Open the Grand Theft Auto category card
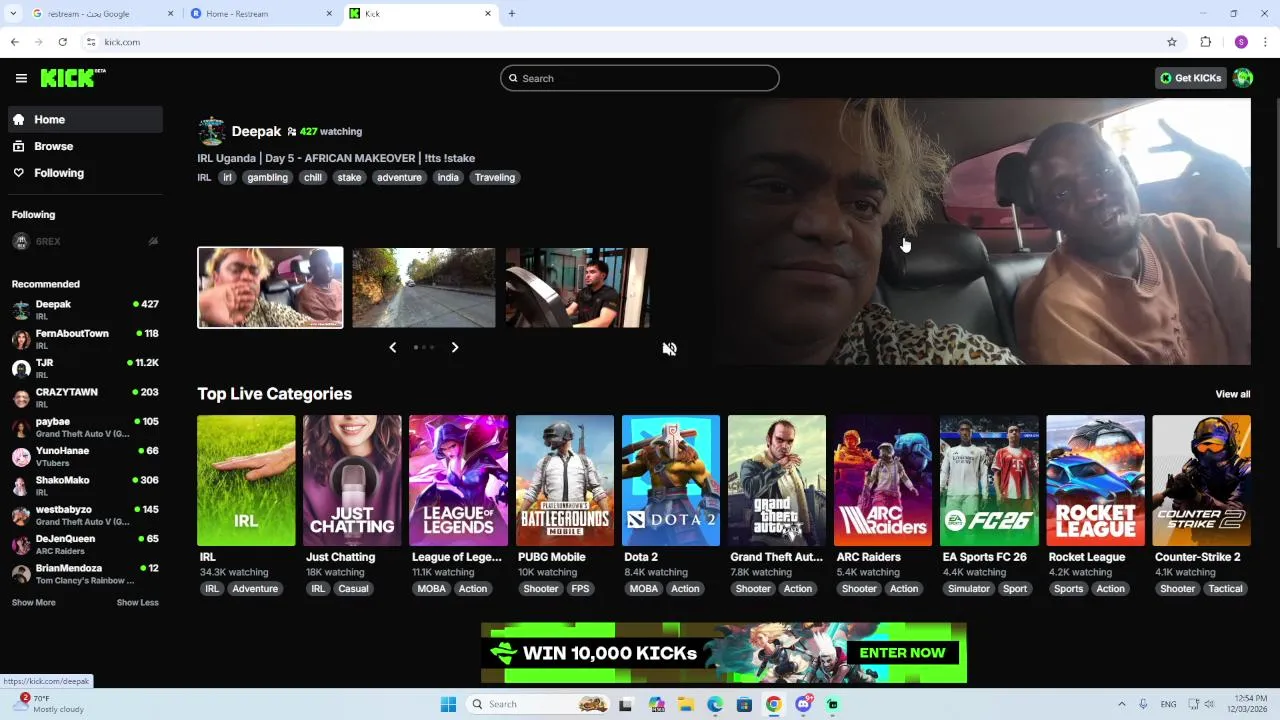 (x=777, y=481)
